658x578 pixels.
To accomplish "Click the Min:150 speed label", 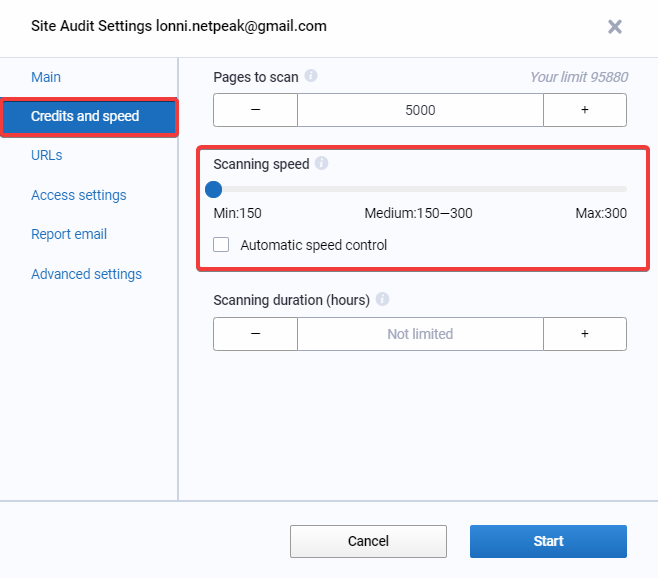I will click(238, 213).
